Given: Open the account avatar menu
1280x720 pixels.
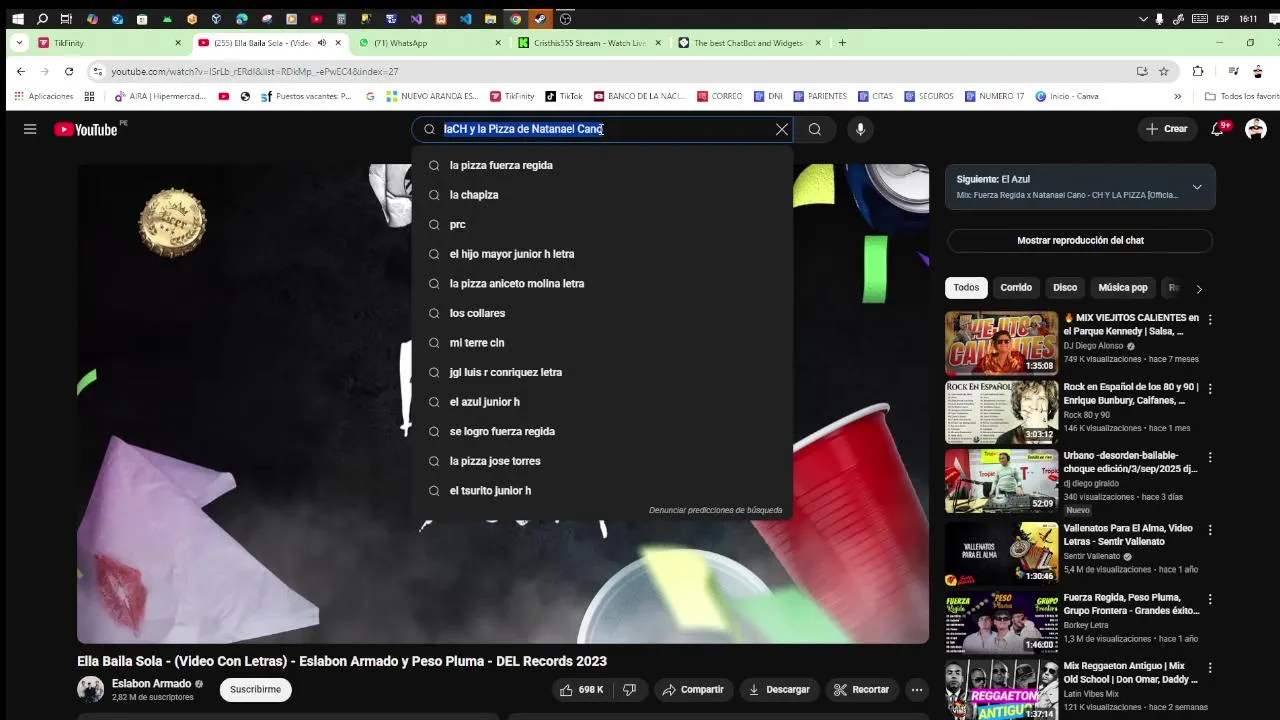Looking at the screenshot, I should 1256,129.
